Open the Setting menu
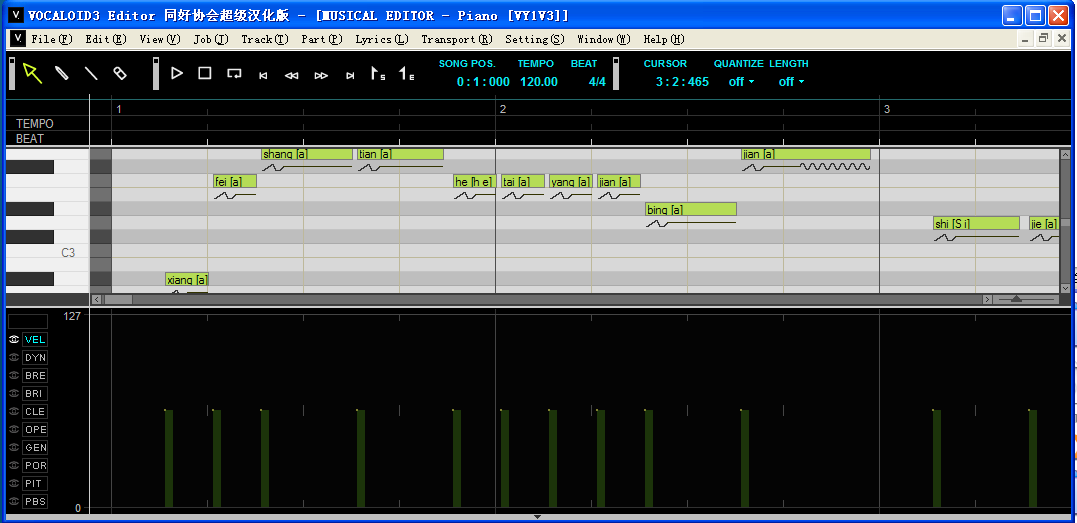The height and width of the screenshot is (523, 1077). [534, 39]
